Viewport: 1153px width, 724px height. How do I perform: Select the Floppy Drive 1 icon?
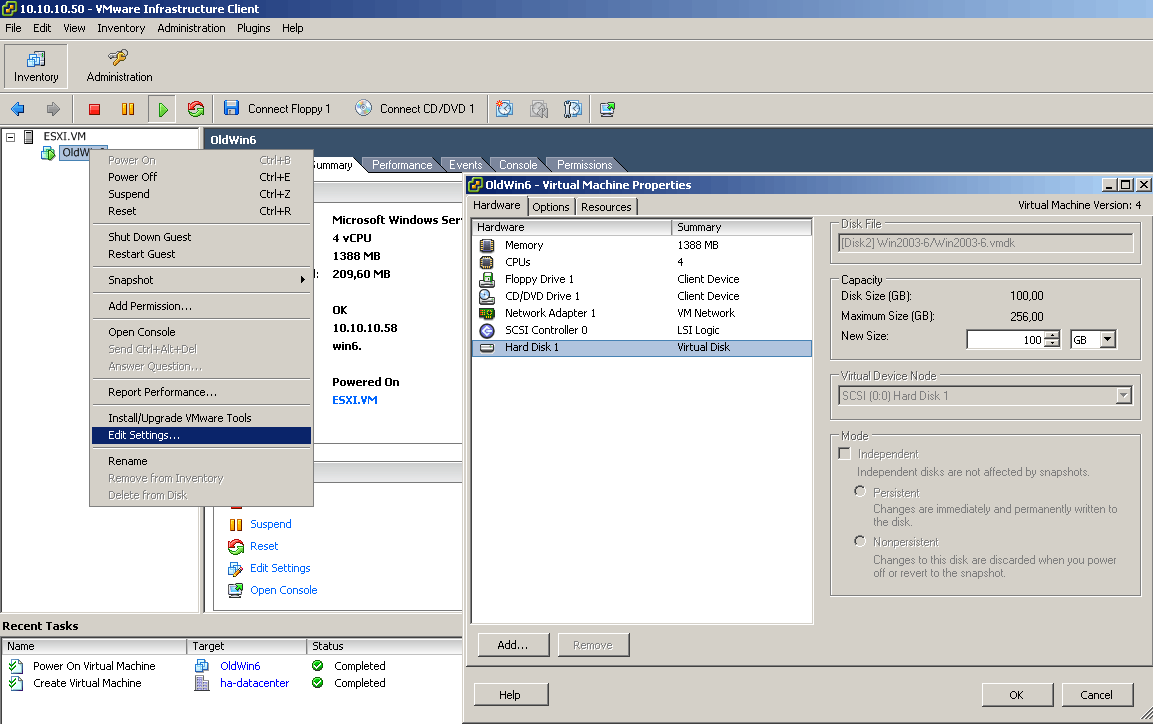pyautogui.click(x=487, y=279)
